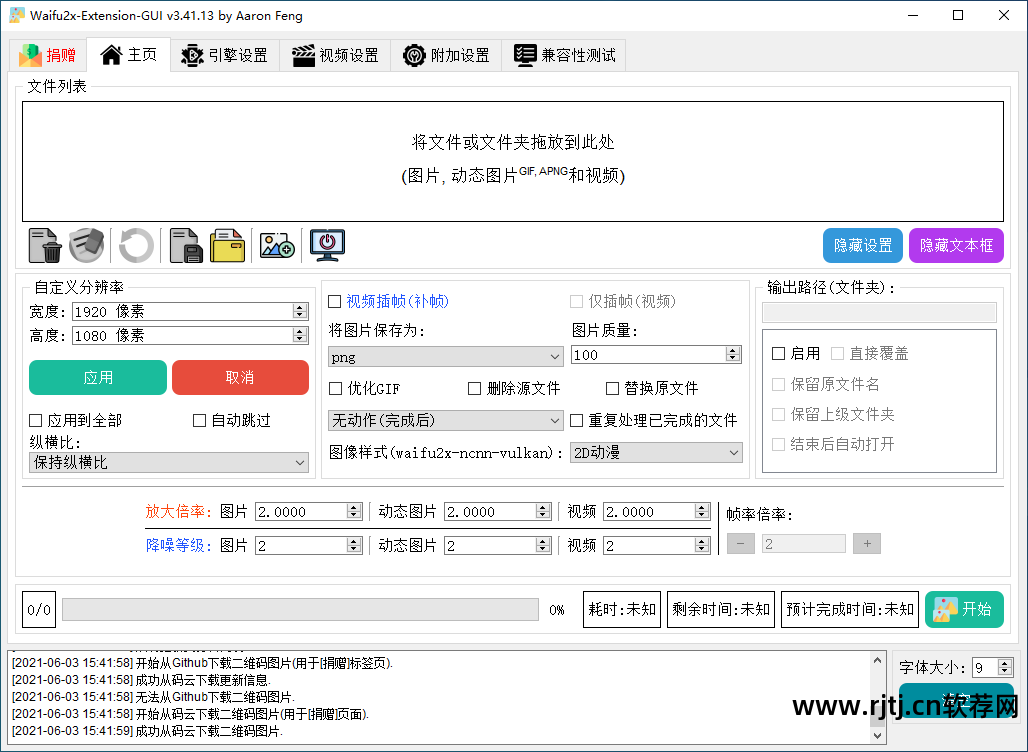Click the 预计完成时间:未知 ETA label
Screen dimensions: 1028x752
(850, 610)
